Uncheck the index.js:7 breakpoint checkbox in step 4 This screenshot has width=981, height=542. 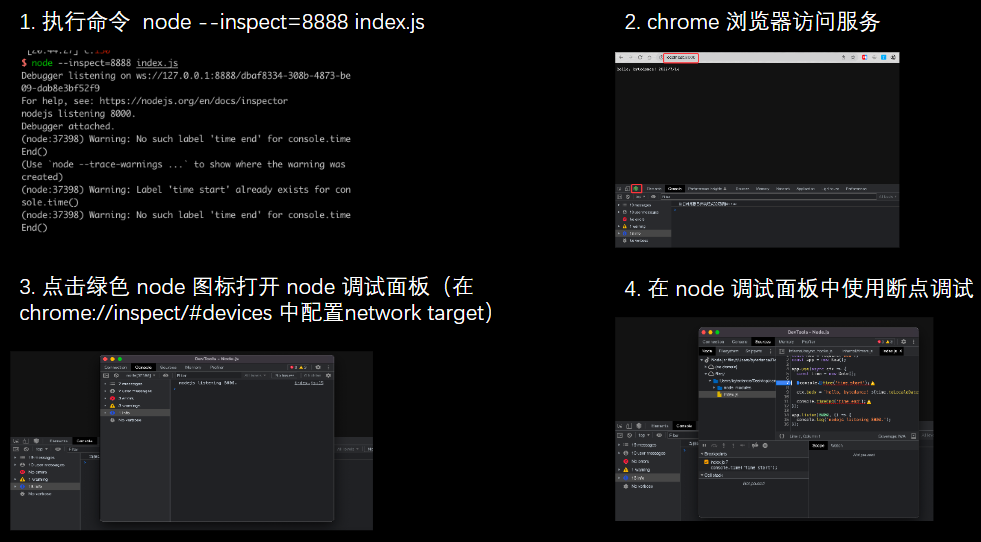(x=706, y=462)
